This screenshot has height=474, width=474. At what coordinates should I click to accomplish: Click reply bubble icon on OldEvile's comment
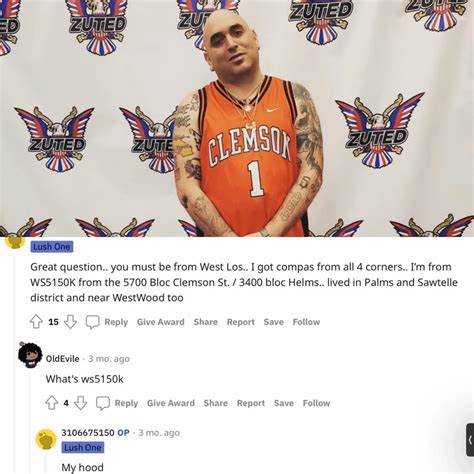tap(103, 403)
